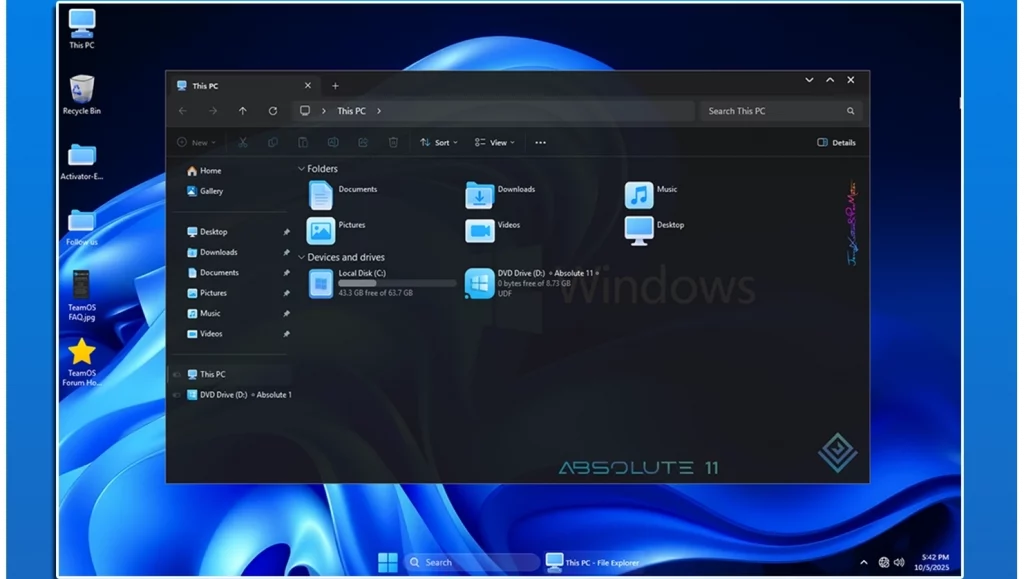Open DVD Drive (D:) Absolute 11
The image size is (1024, 579).
pyautogui.click(x=480, y=284)
